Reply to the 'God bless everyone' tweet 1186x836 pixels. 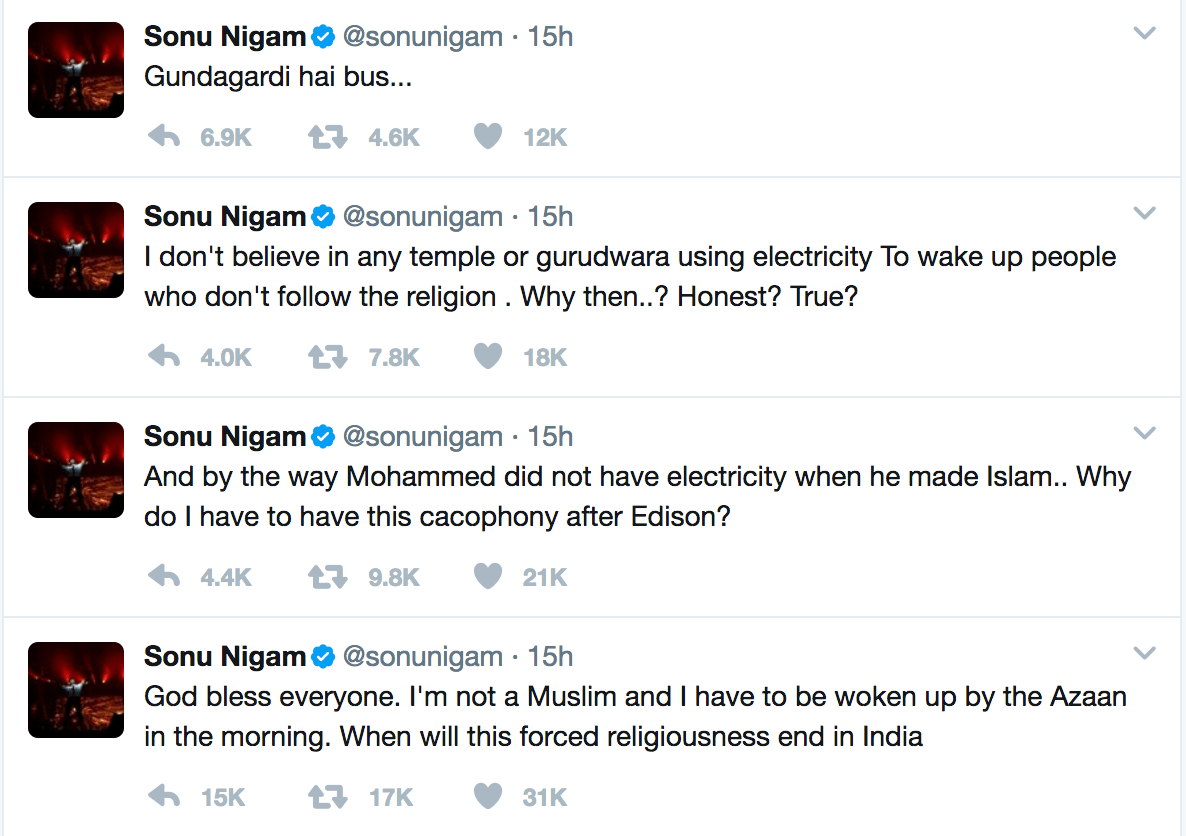coord(164,797)
